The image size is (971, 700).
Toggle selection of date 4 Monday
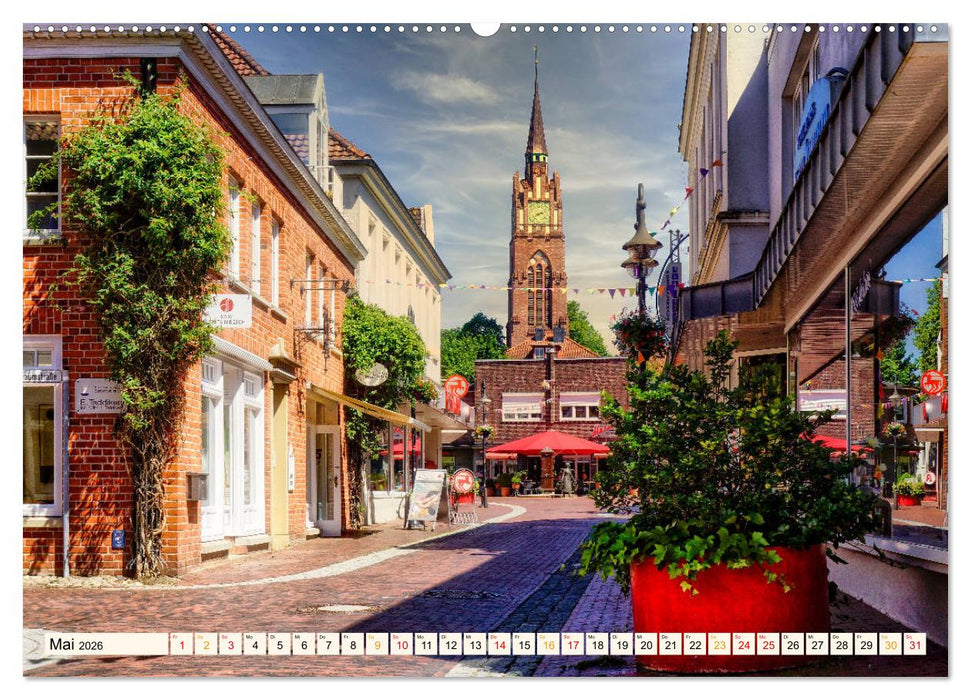click(254, 645)
